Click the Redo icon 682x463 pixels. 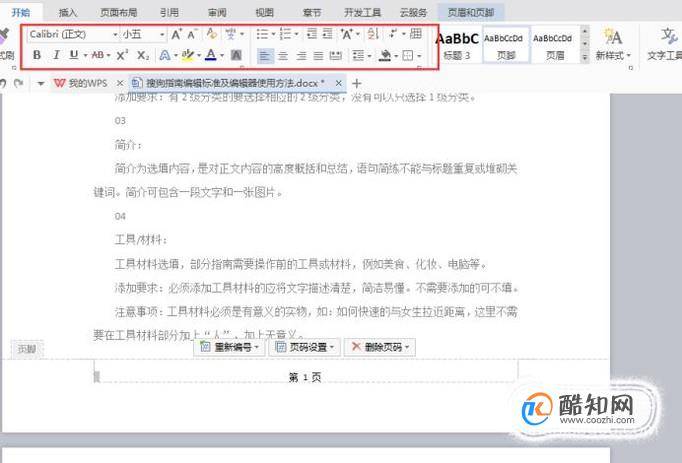click(18, 83)
